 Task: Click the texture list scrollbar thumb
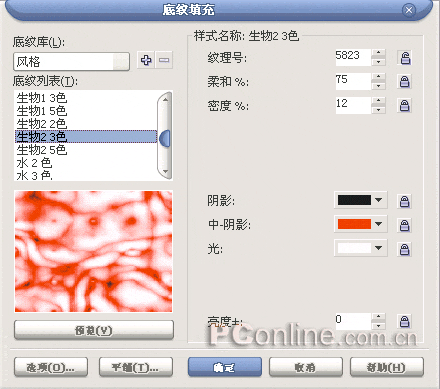coord(165,138)
